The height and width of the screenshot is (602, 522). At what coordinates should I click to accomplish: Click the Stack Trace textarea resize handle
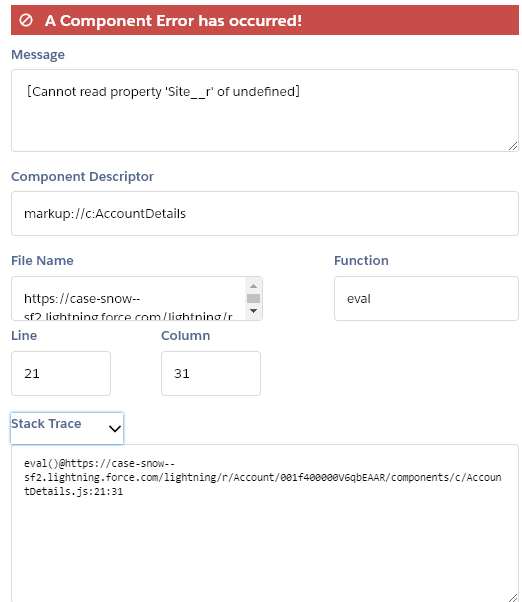513,597
